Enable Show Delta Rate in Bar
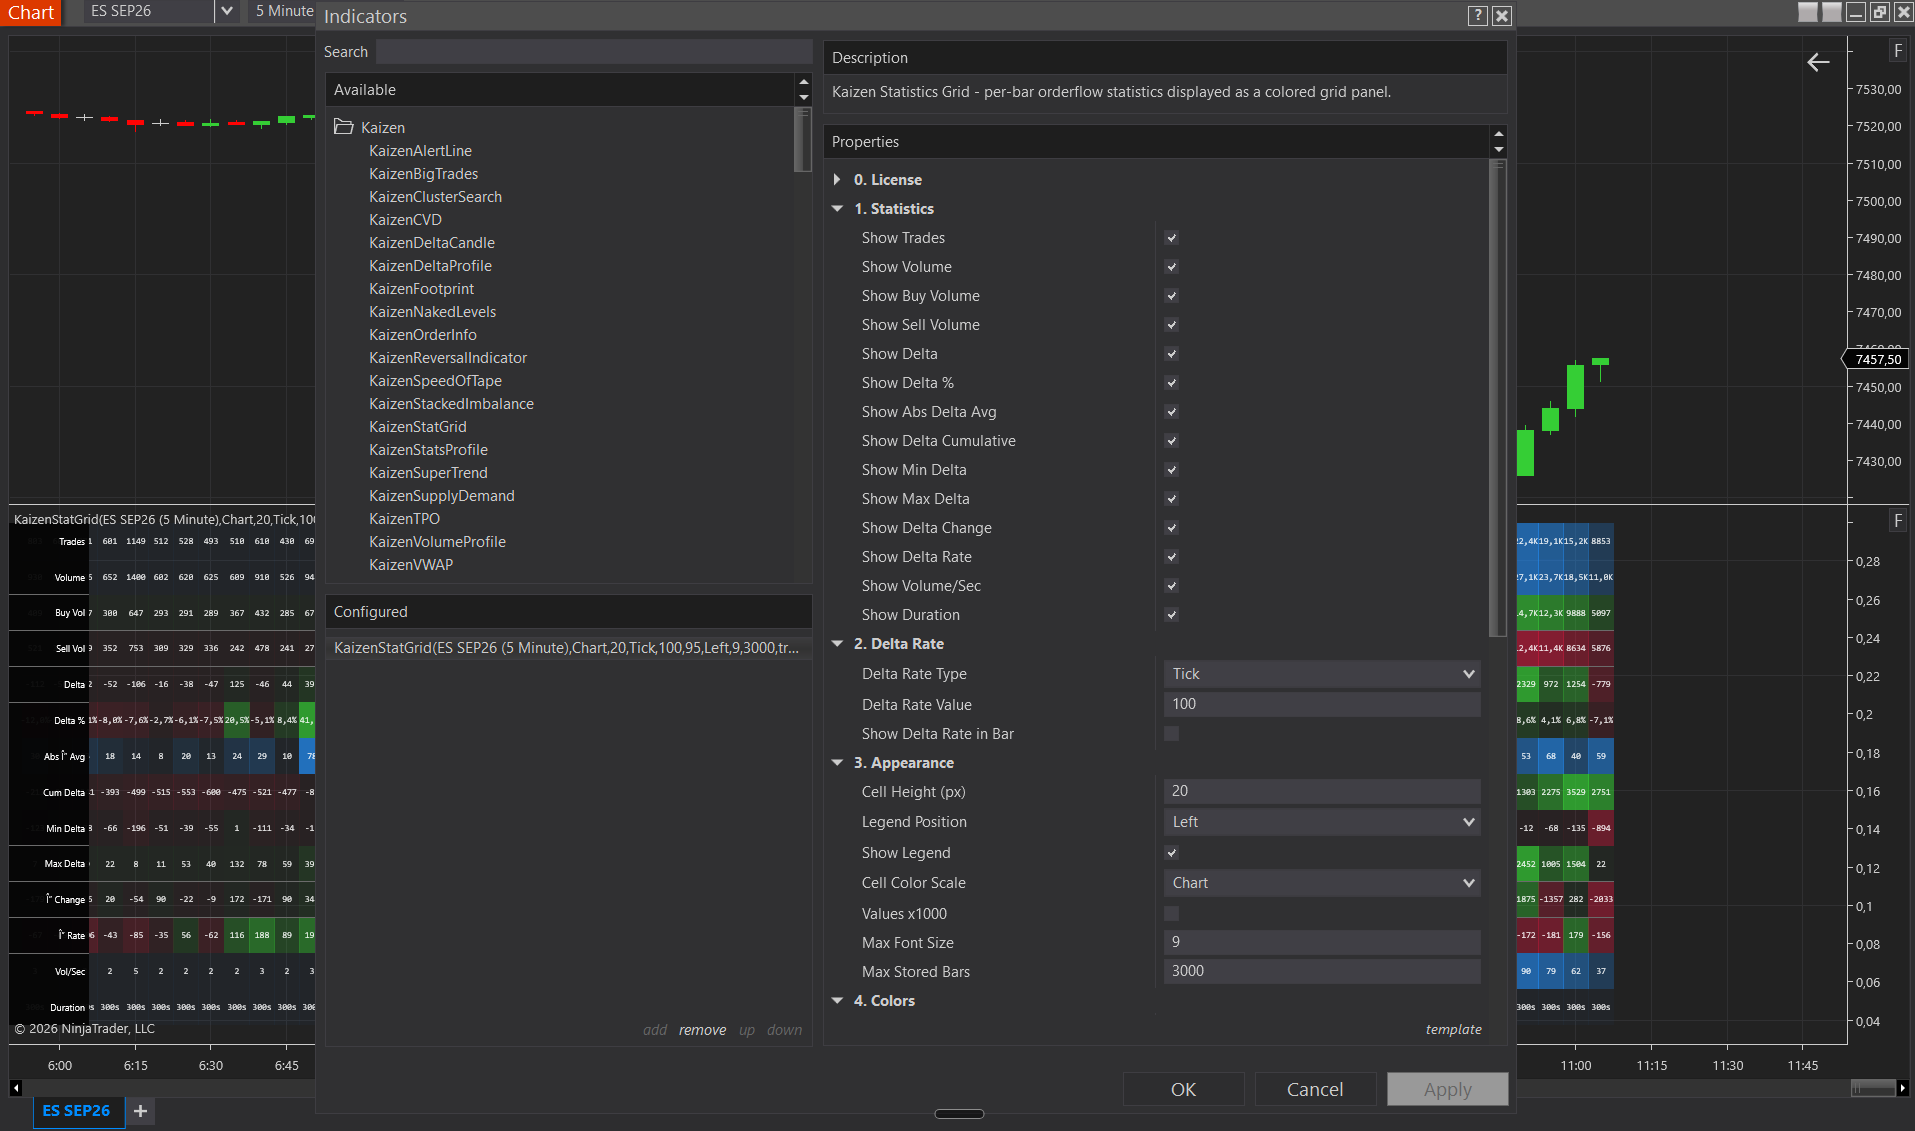1915x1131 pixels. point(1171,734)
